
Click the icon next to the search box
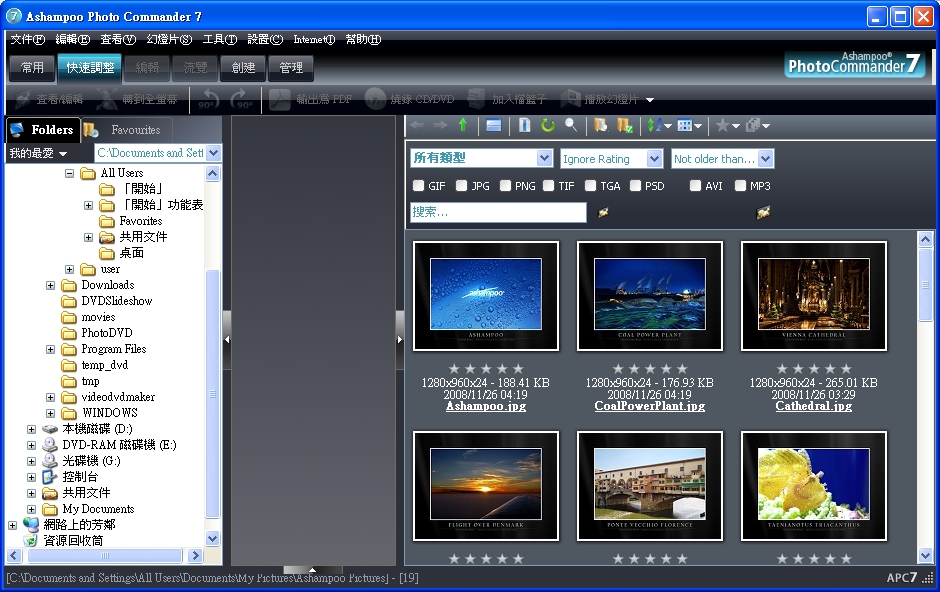603,212
